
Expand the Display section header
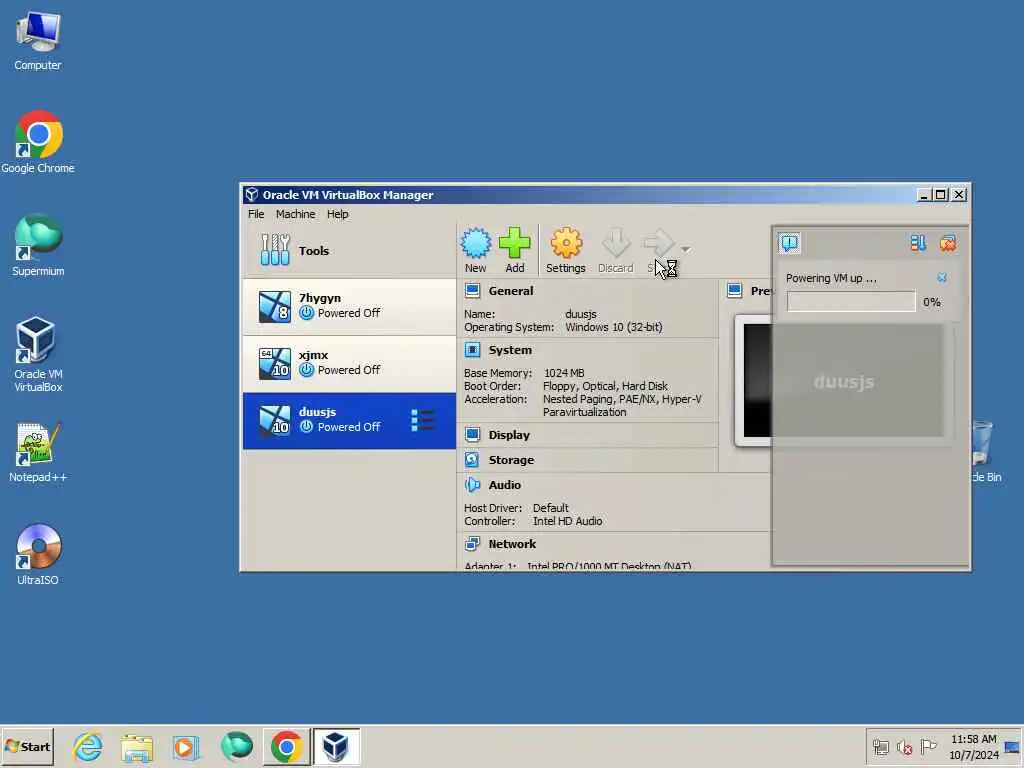point(509,435)
